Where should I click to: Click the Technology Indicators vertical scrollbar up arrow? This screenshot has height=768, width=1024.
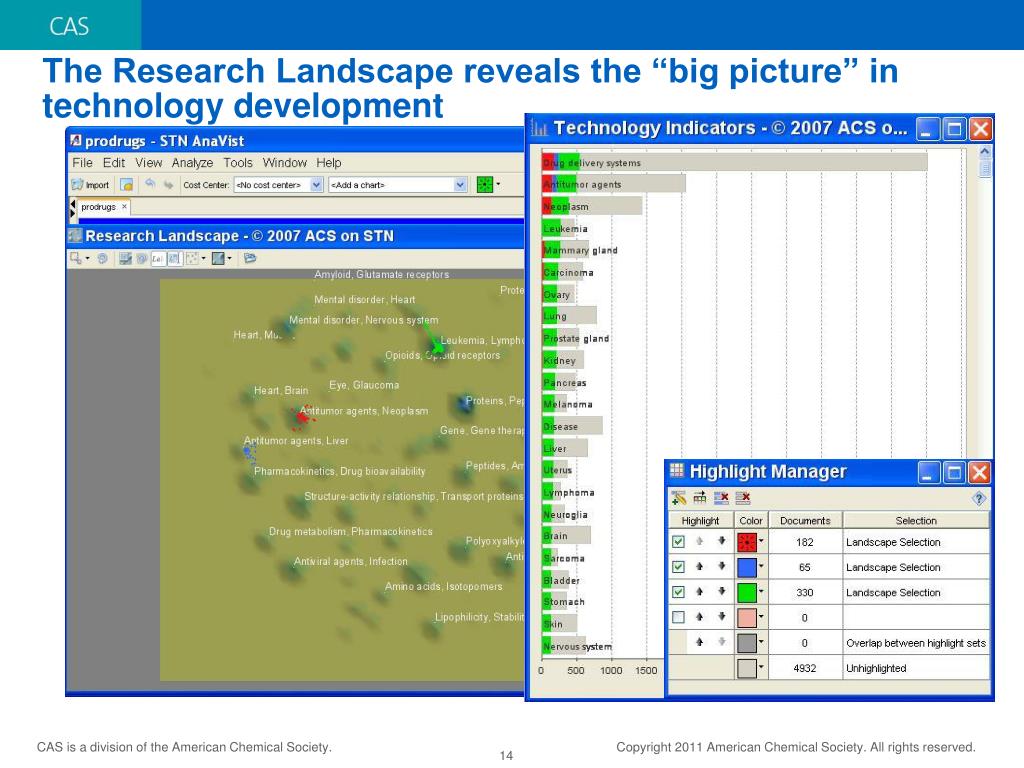985,152
